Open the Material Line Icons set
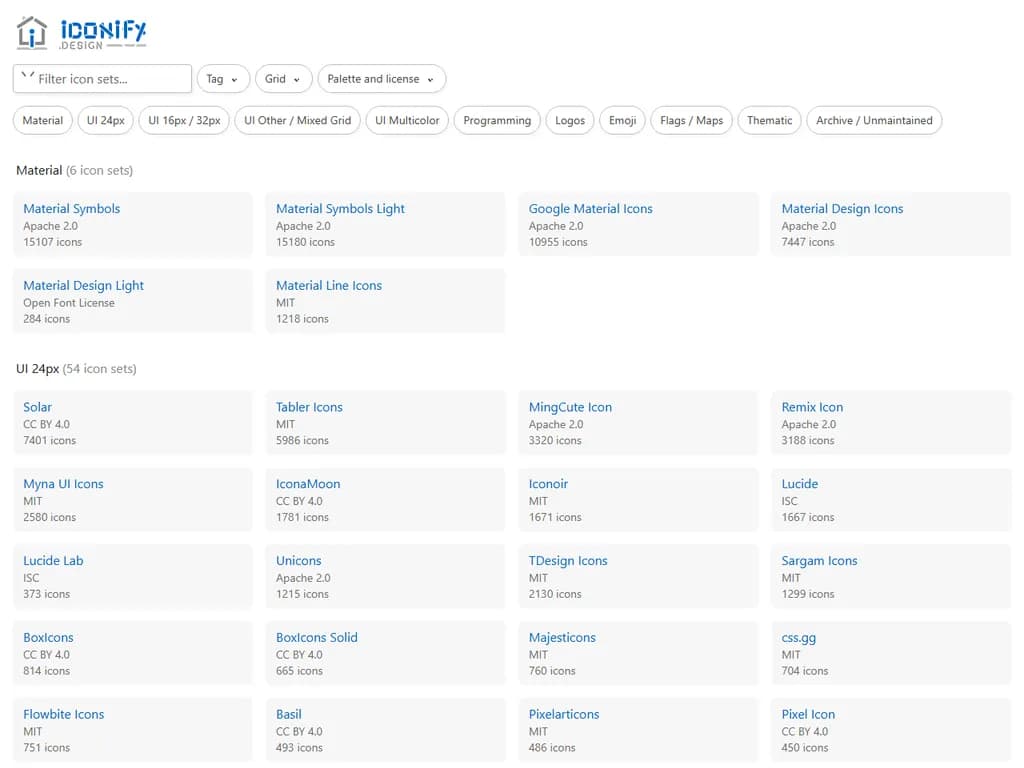This screenshot has height=768, width=1024. (x=329, y=285)
